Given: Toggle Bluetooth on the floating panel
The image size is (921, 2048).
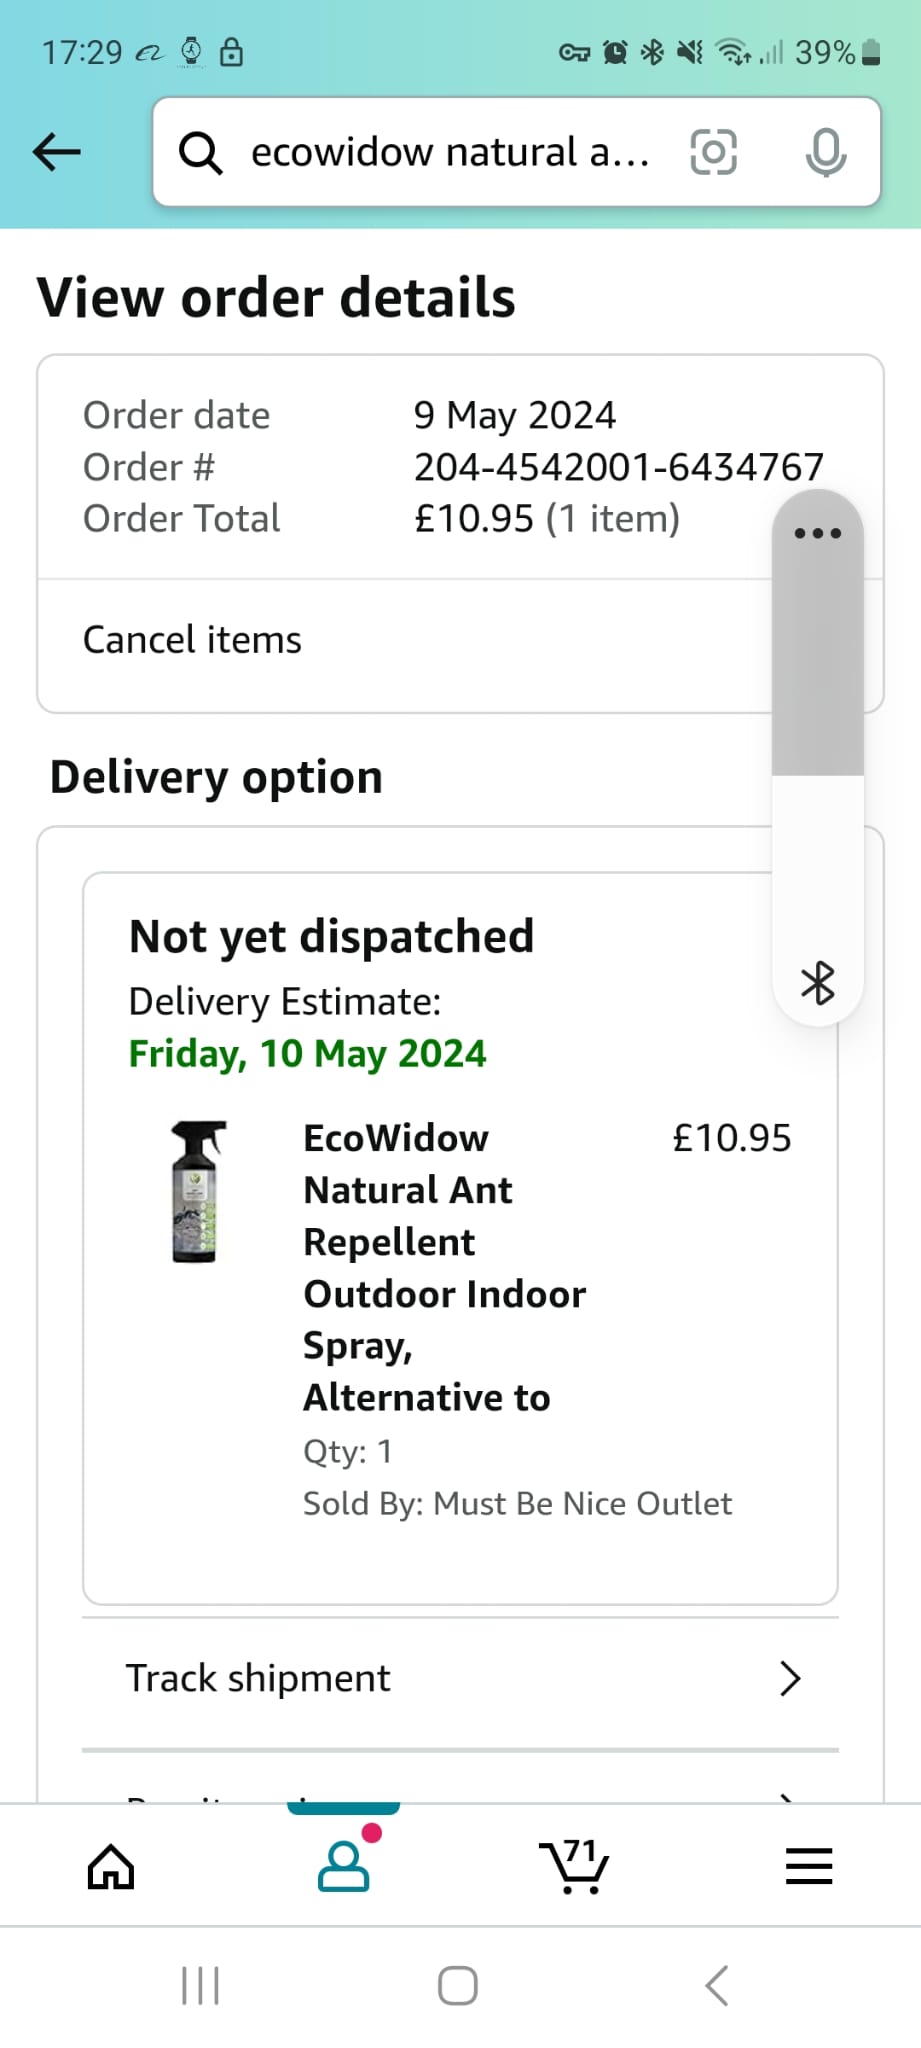Looking at the screenshot, I should click(818, 983).
